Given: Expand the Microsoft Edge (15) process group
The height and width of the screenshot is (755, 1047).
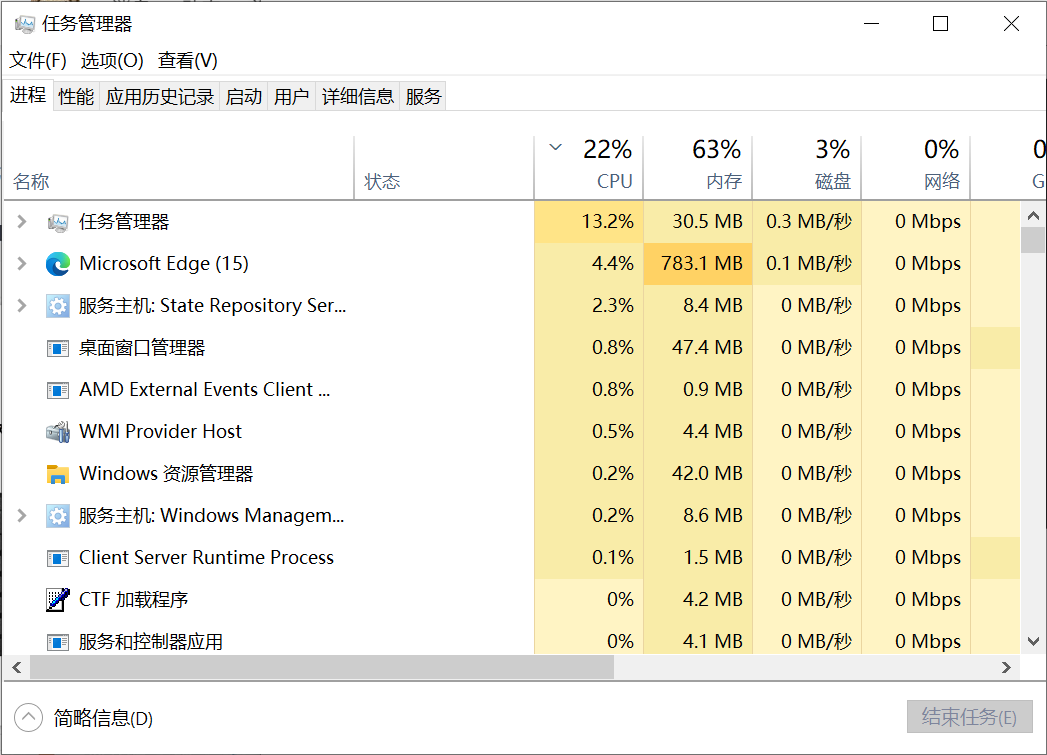Looking at the screenshot, I should [x=22, y=264].
